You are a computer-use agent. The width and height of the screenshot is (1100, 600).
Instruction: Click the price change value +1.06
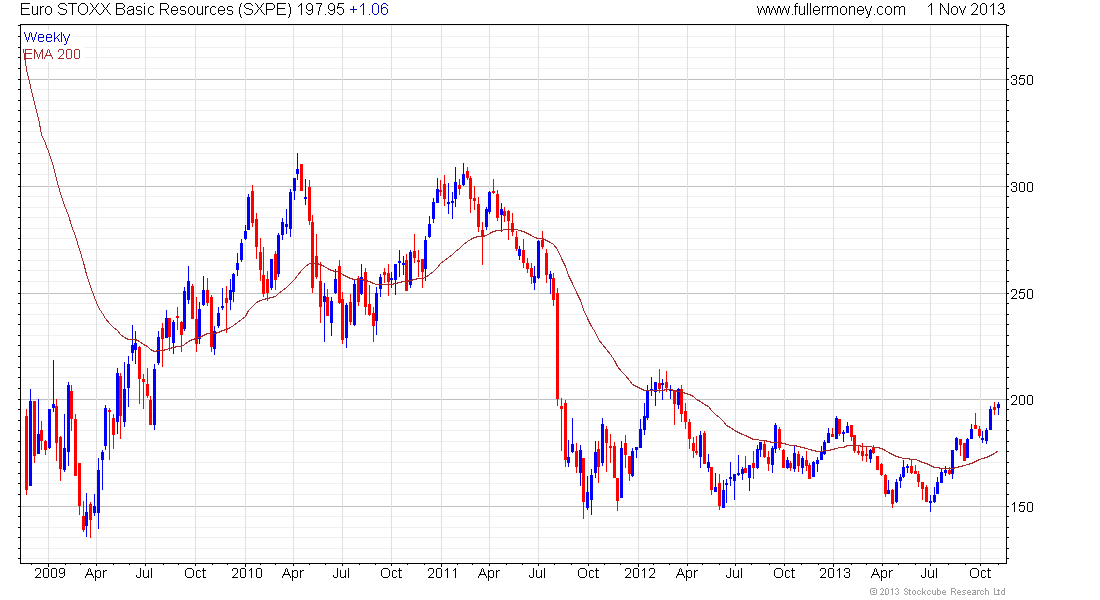tap(369, 10)
